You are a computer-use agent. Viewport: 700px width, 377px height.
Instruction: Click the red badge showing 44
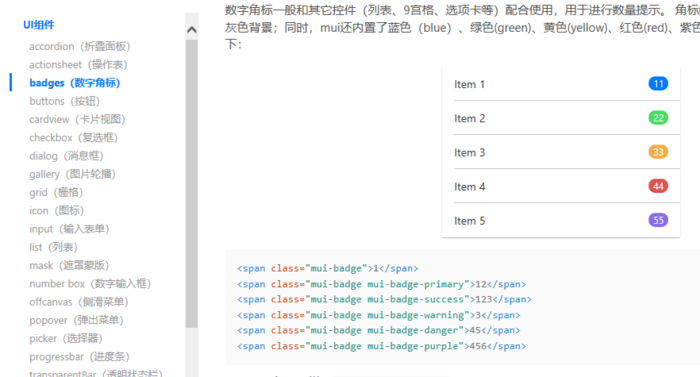pyautogui.click(x=658, y=186)
